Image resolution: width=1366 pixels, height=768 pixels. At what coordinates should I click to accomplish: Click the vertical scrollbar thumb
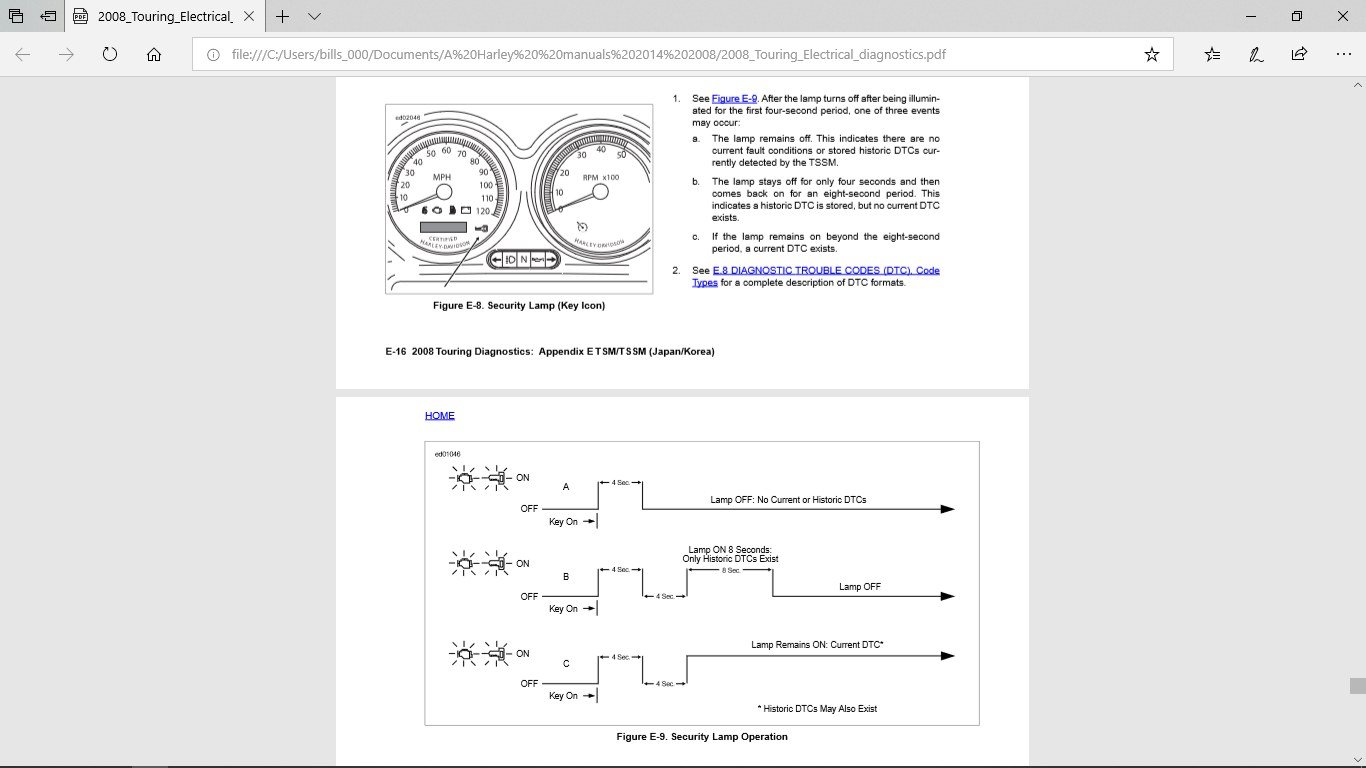1357,685
